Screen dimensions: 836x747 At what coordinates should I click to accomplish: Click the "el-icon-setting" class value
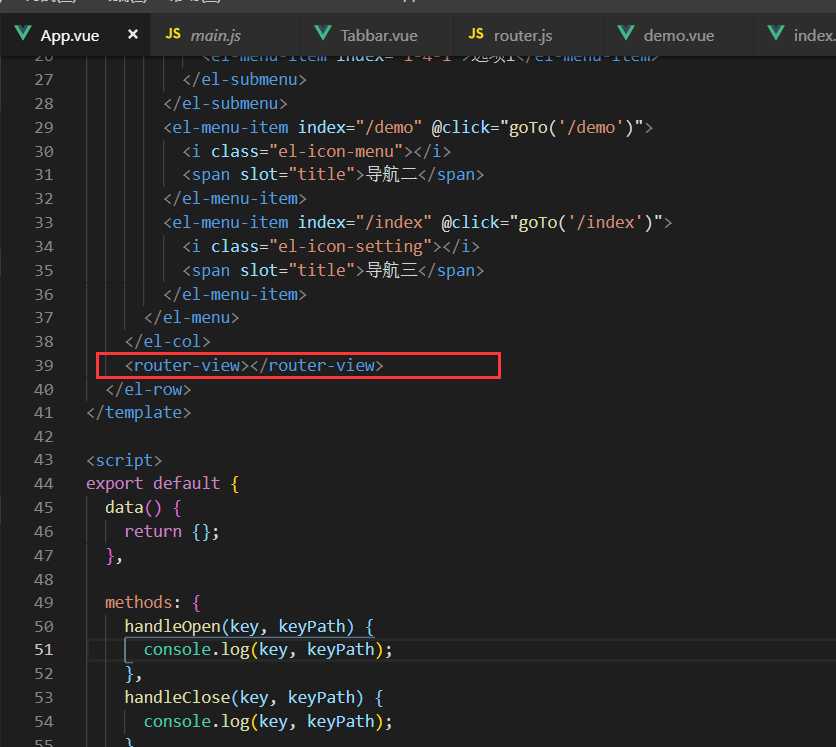point(350,247)
